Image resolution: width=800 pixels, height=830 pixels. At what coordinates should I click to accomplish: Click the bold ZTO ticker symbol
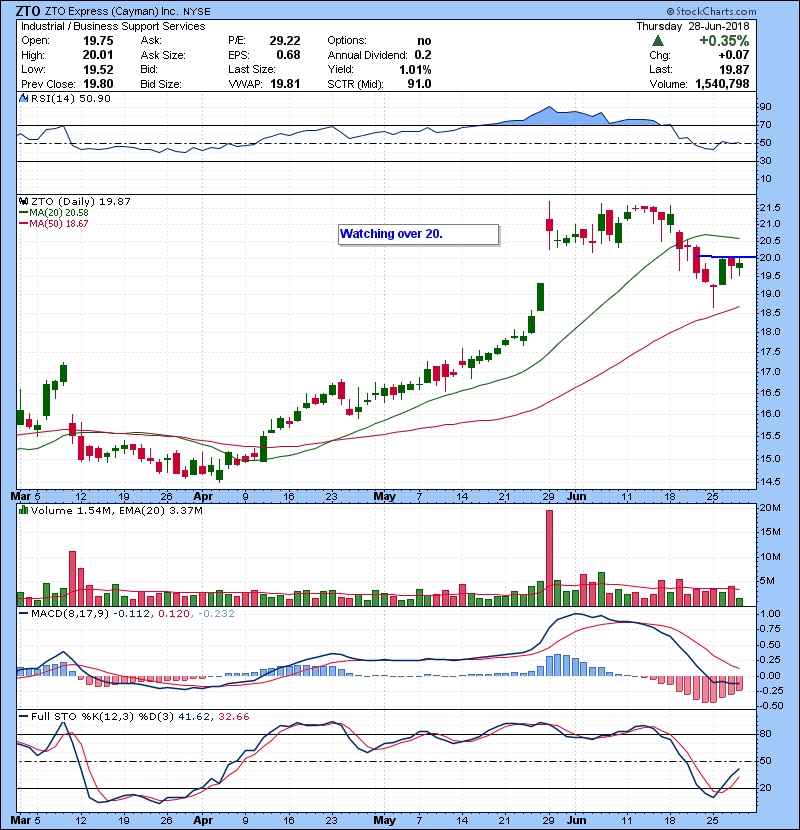[27, 10]
